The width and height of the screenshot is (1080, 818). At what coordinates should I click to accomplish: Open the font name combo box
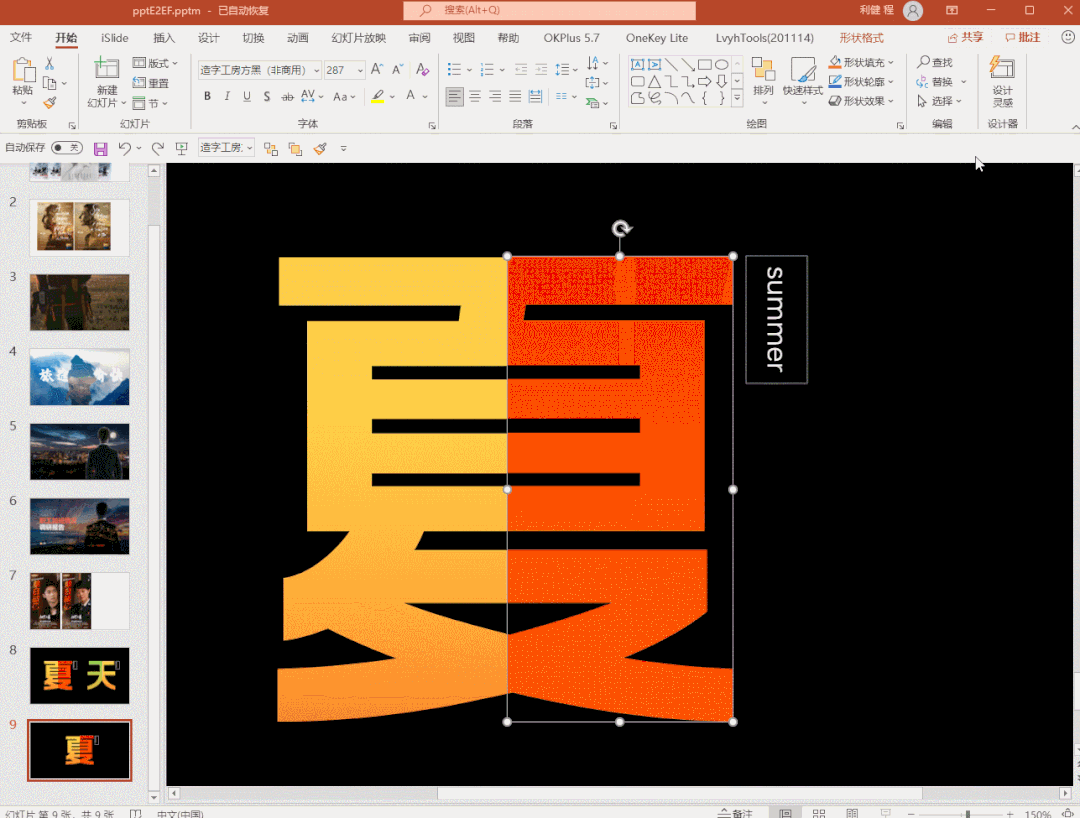(260, 70)
